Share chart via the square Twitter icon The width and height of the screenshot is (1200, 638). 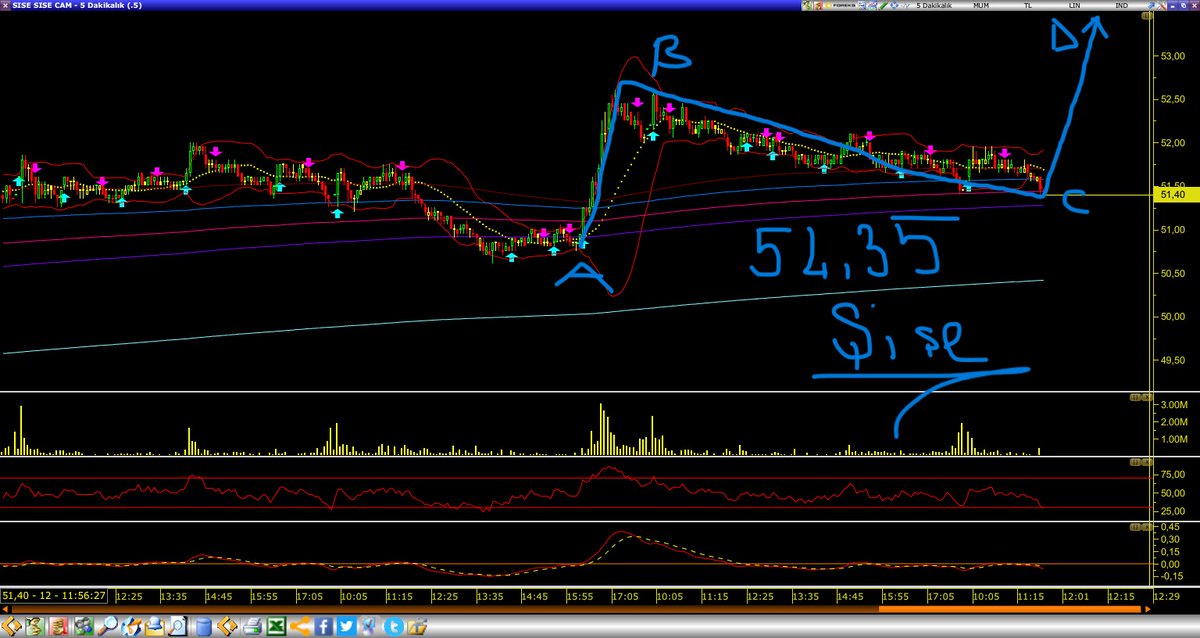(x=346, y=627)
